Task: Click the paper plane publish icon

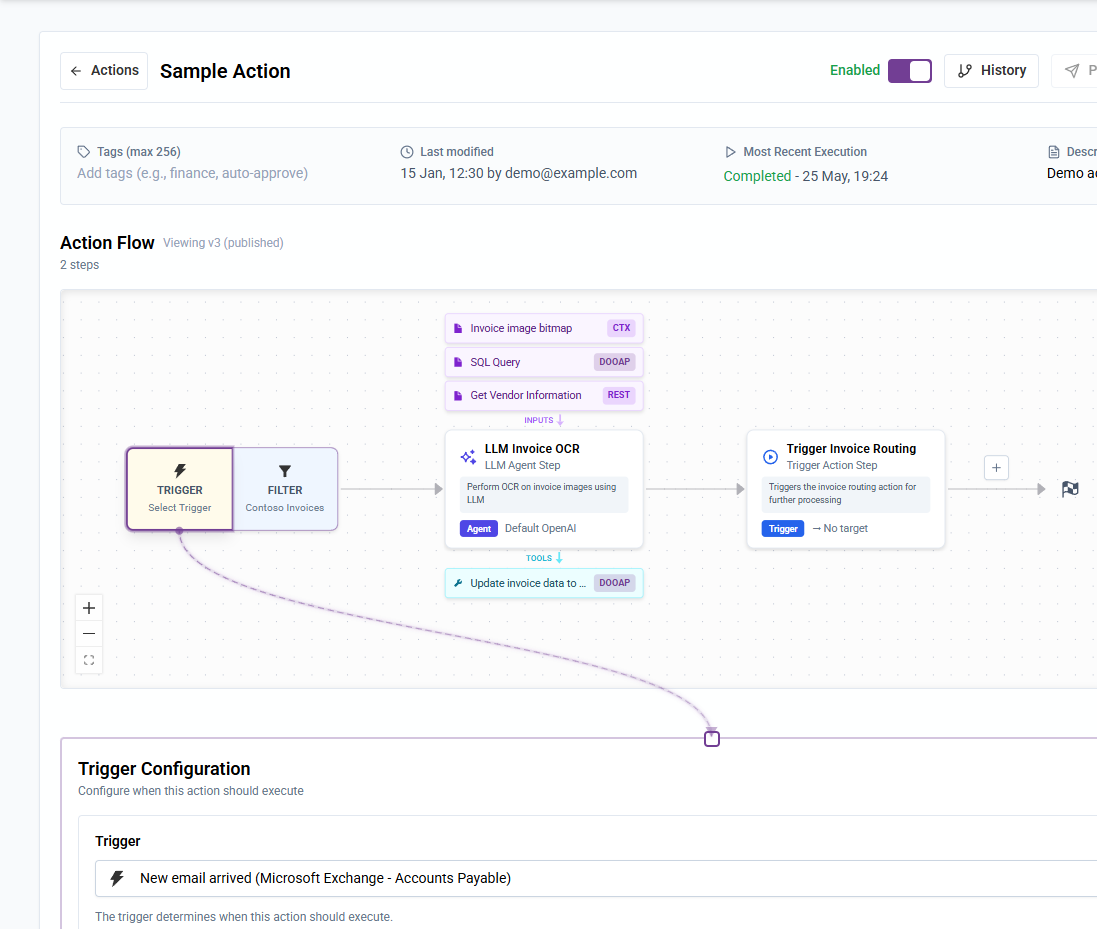Action: [x=1072, y=71]
